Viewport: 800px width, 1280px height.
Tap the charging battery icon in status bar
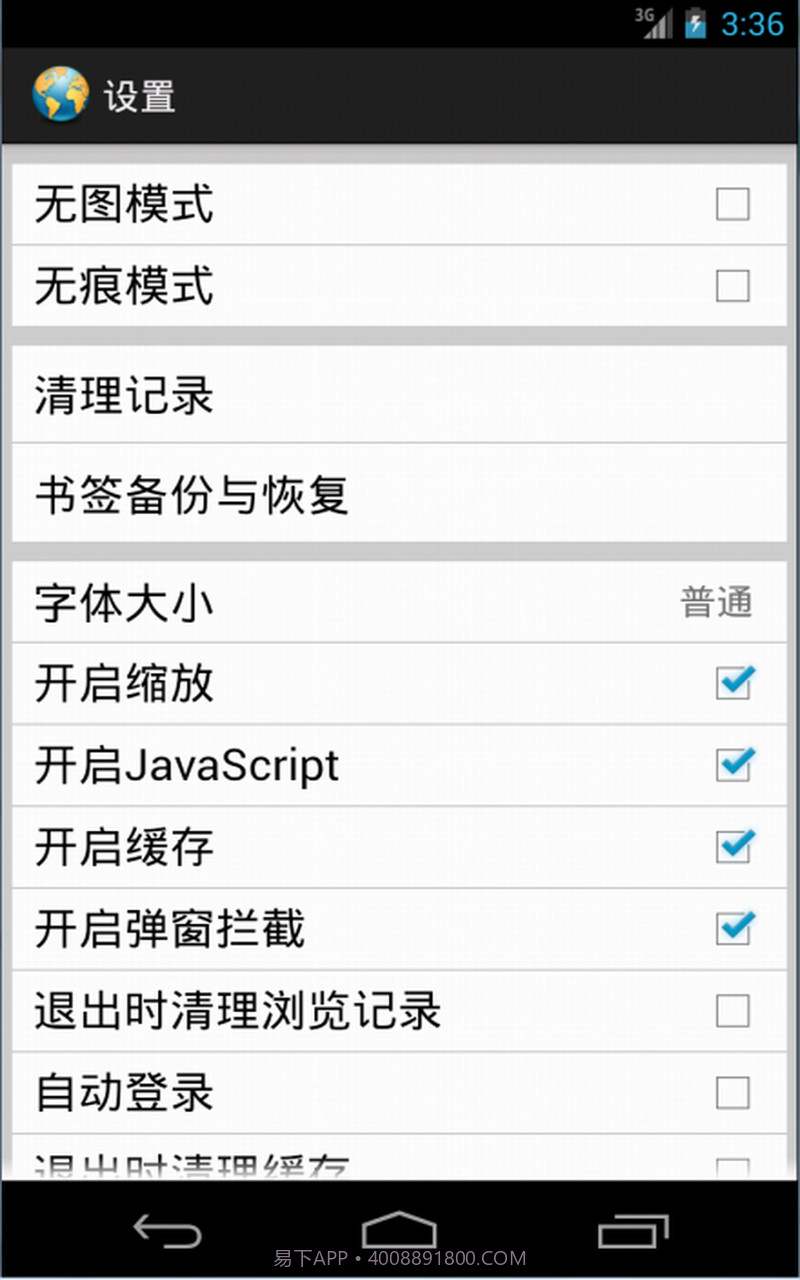click(697, 21)
